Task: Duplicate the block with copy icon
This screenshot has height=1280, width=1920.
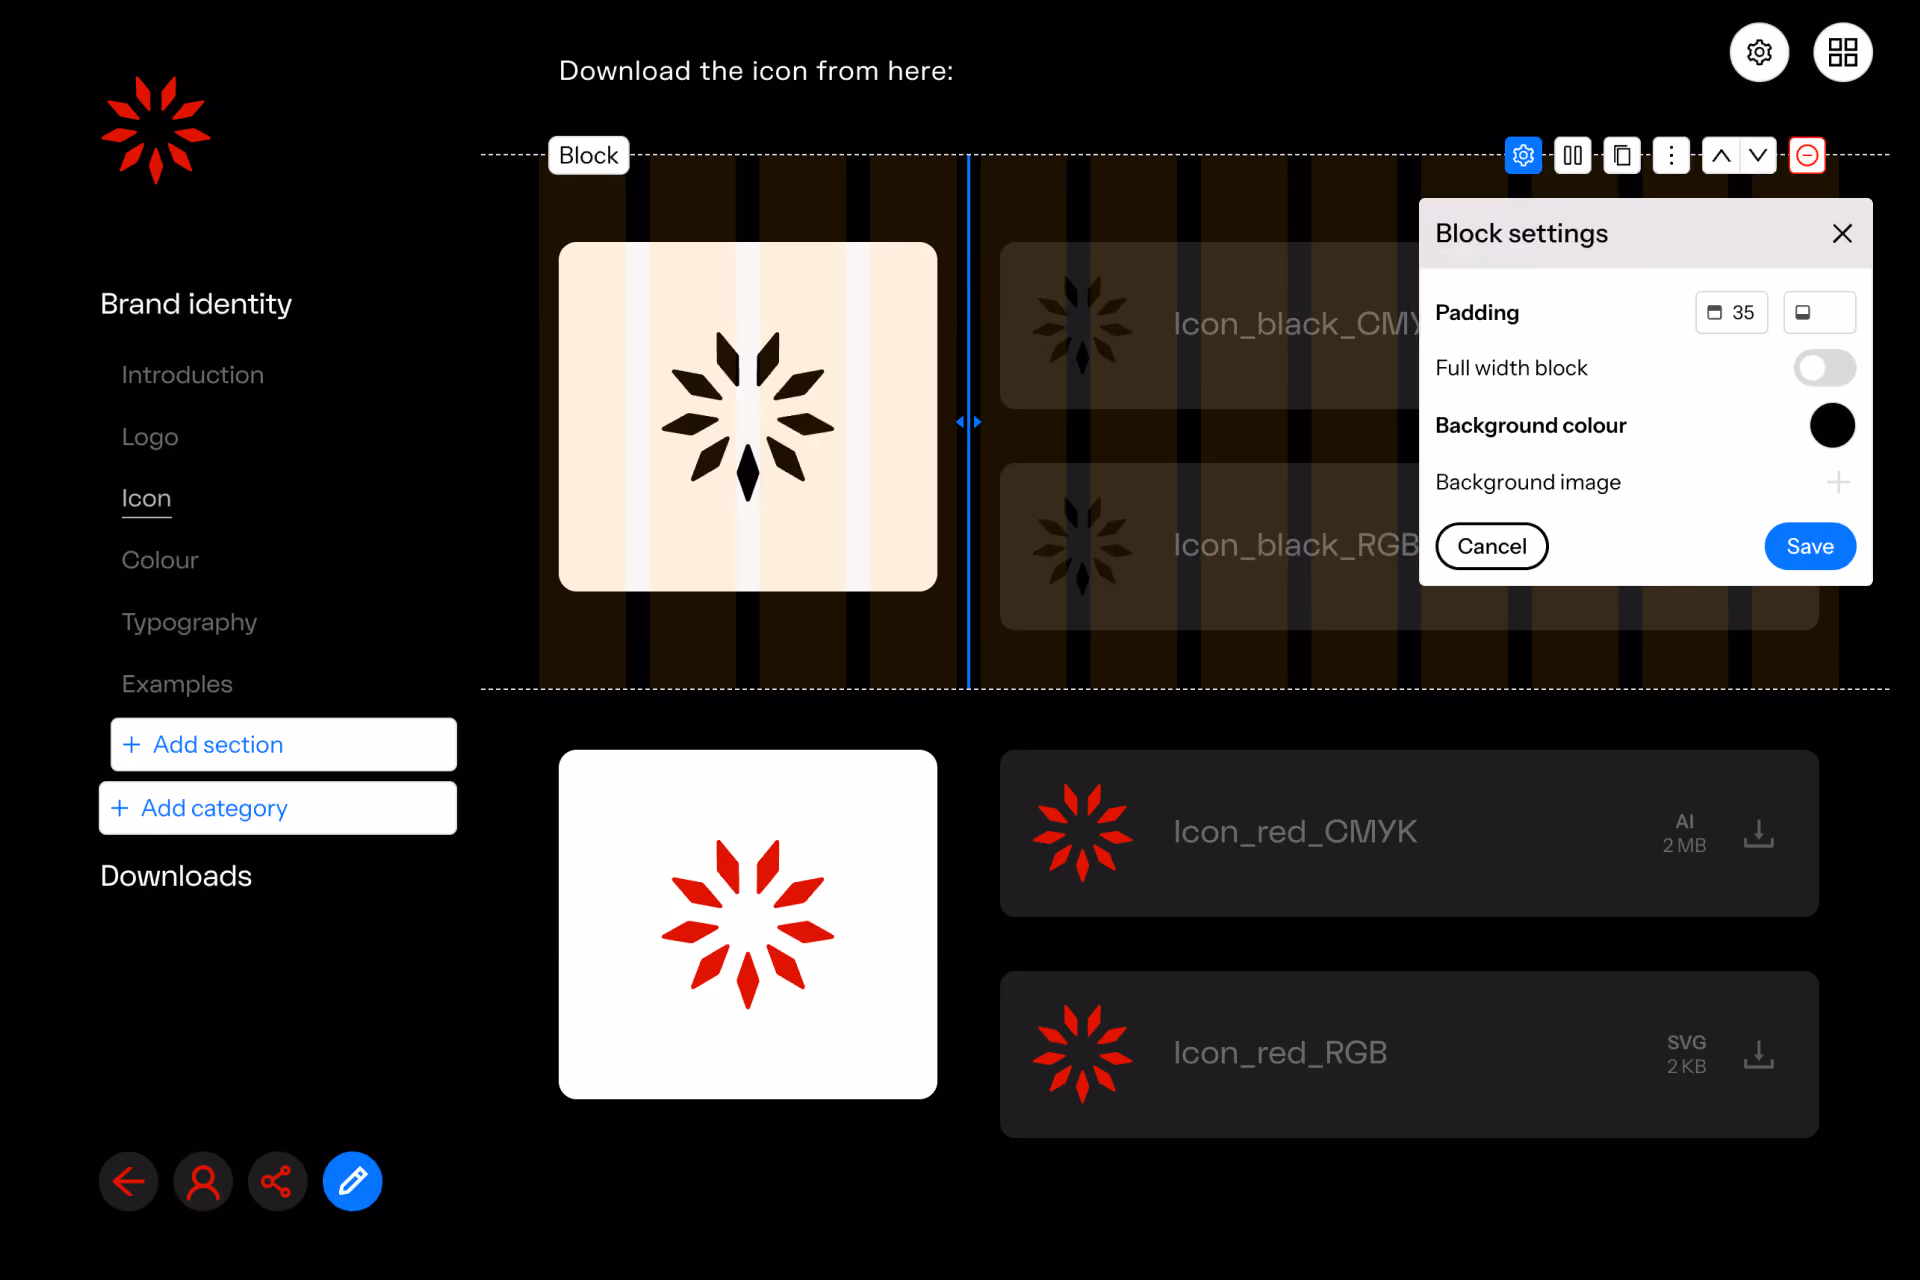Action: (x=1622, y=155)
